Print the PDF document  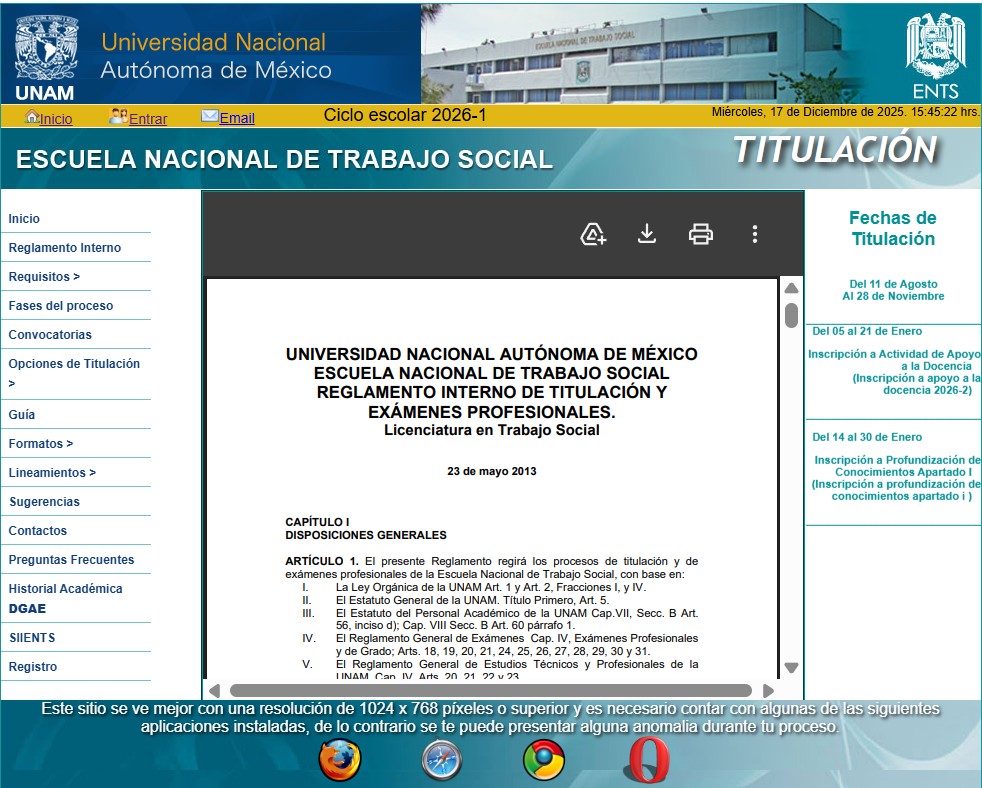pyautogui.click(x=701, y=234)
